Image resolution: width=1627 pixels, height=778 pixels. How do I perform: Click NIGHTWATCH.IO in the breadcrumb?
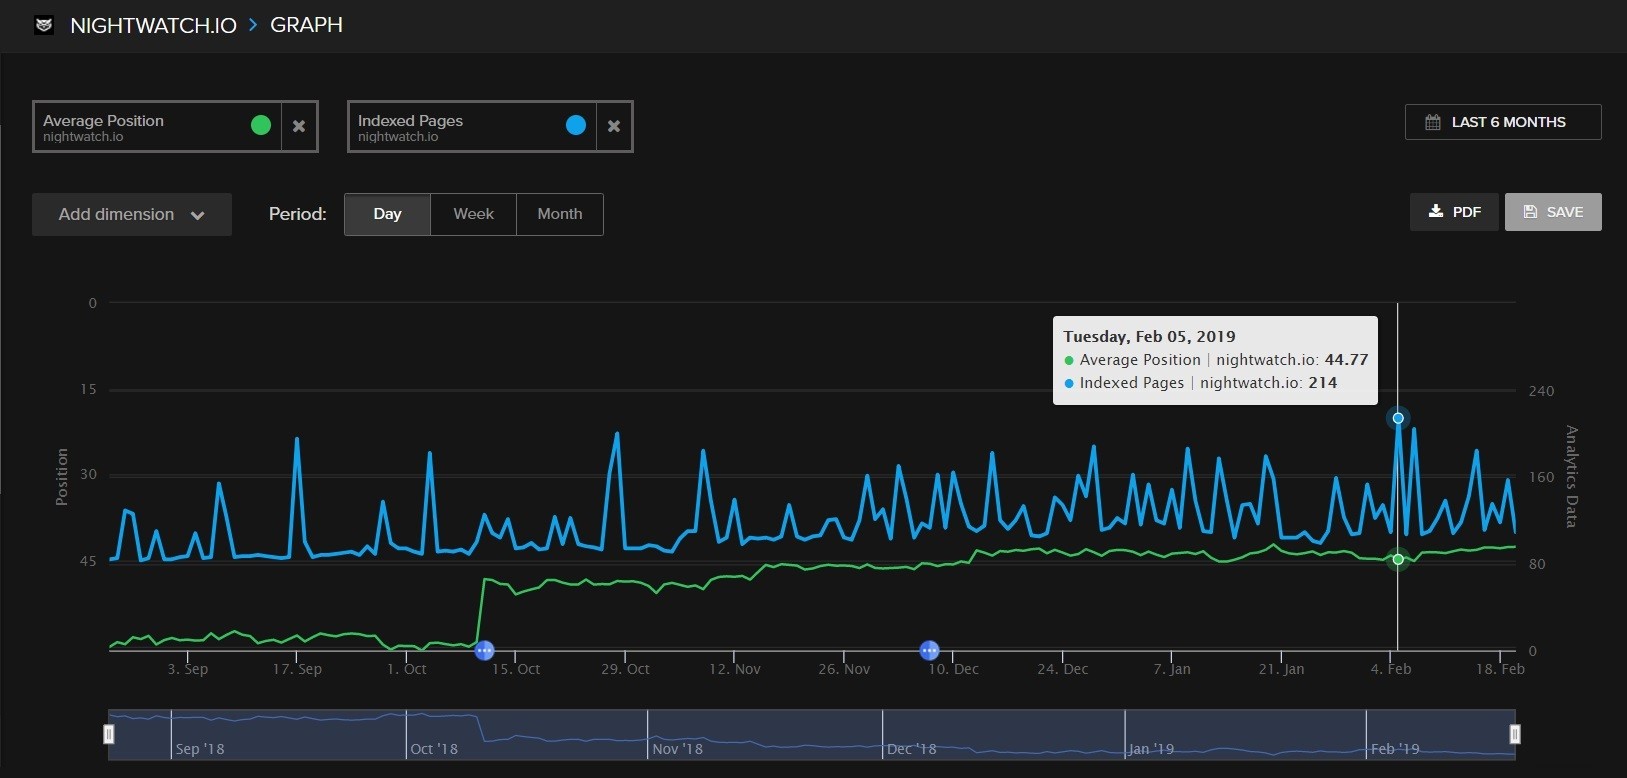[x=153, y=26]
